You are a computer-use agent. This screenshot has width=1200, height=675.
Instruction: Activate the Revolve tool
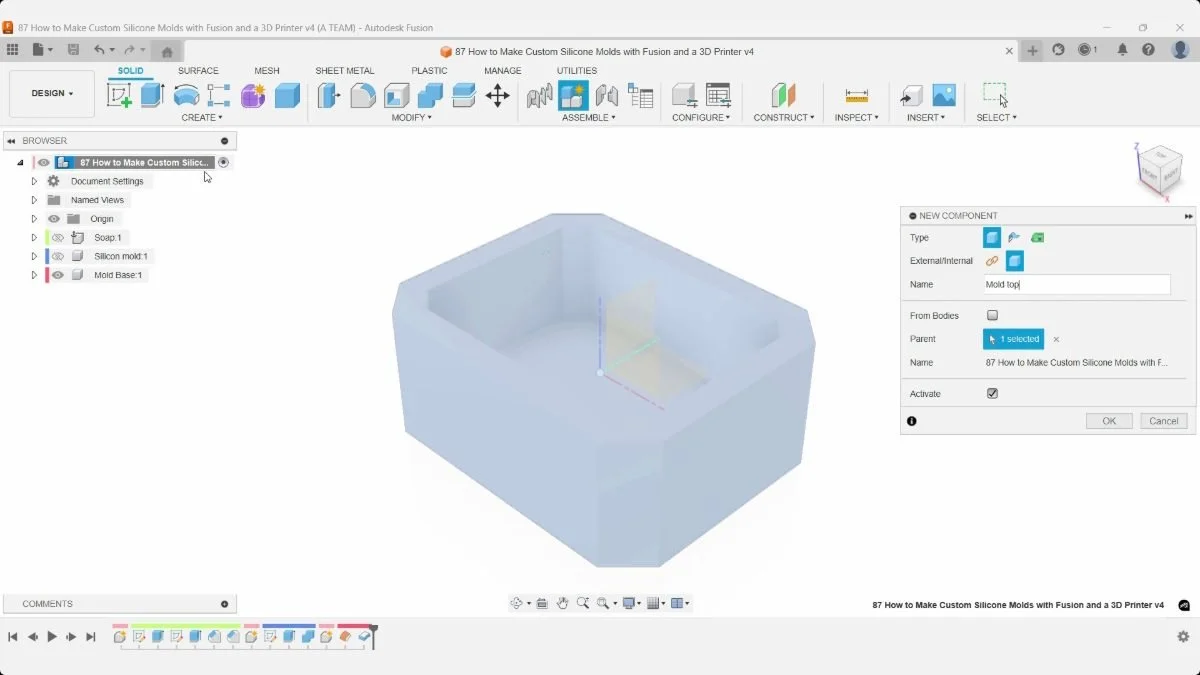pos(186,95)
